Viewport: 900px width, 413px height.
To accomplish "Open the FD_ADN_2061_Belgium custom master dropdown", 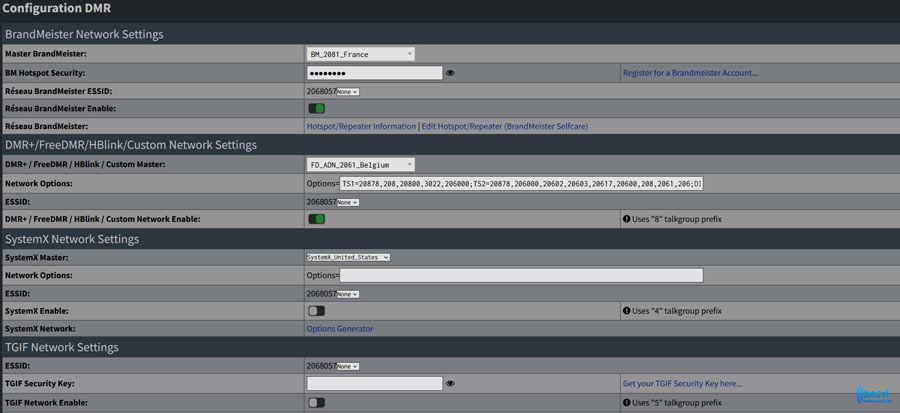I will click(x=360, y=165).
